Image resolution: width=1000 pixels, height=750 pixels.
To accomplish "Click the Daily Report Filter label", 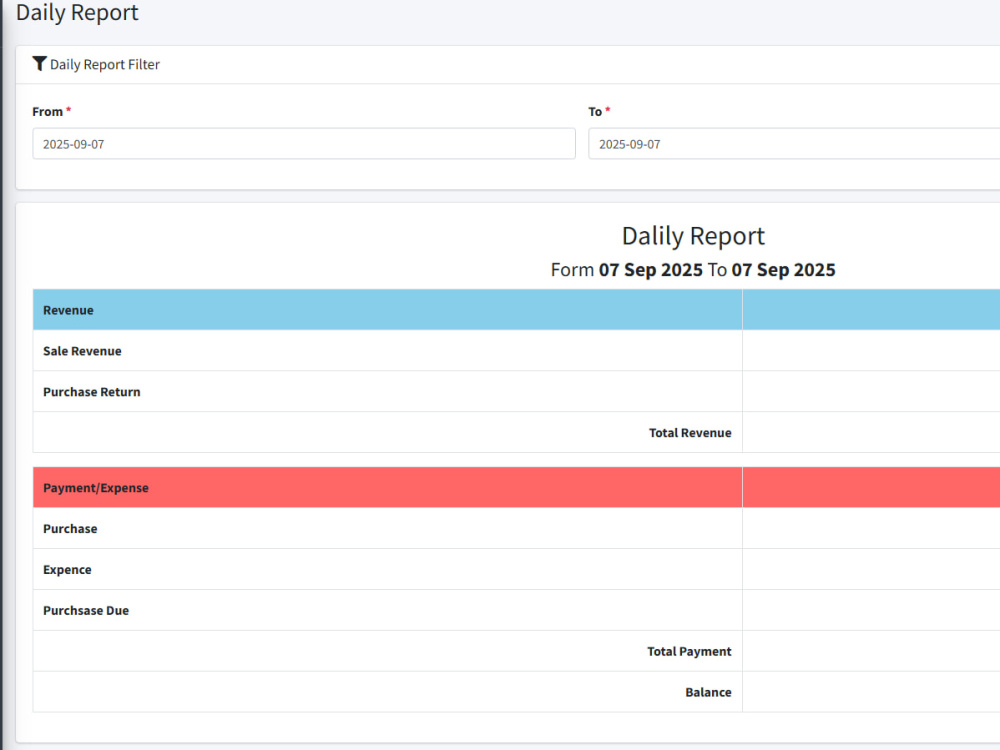I will (x=105, y=64).
